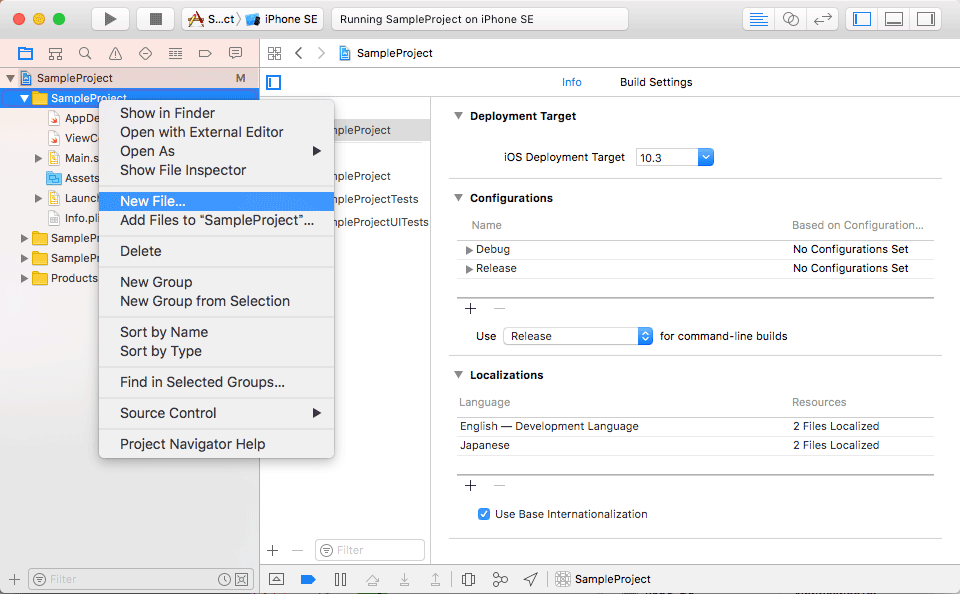960x594 pixels.
Task: Switch to the Build Settings tab
Action: coord(656,82)
